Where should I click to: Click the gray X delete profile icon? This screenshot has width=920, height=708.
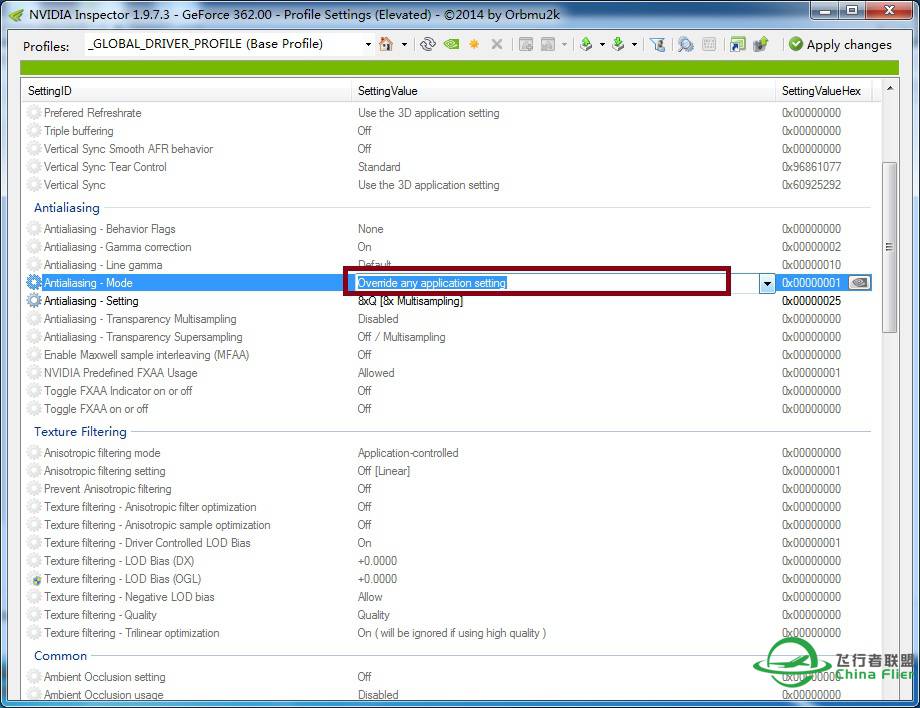coord(497,44)
